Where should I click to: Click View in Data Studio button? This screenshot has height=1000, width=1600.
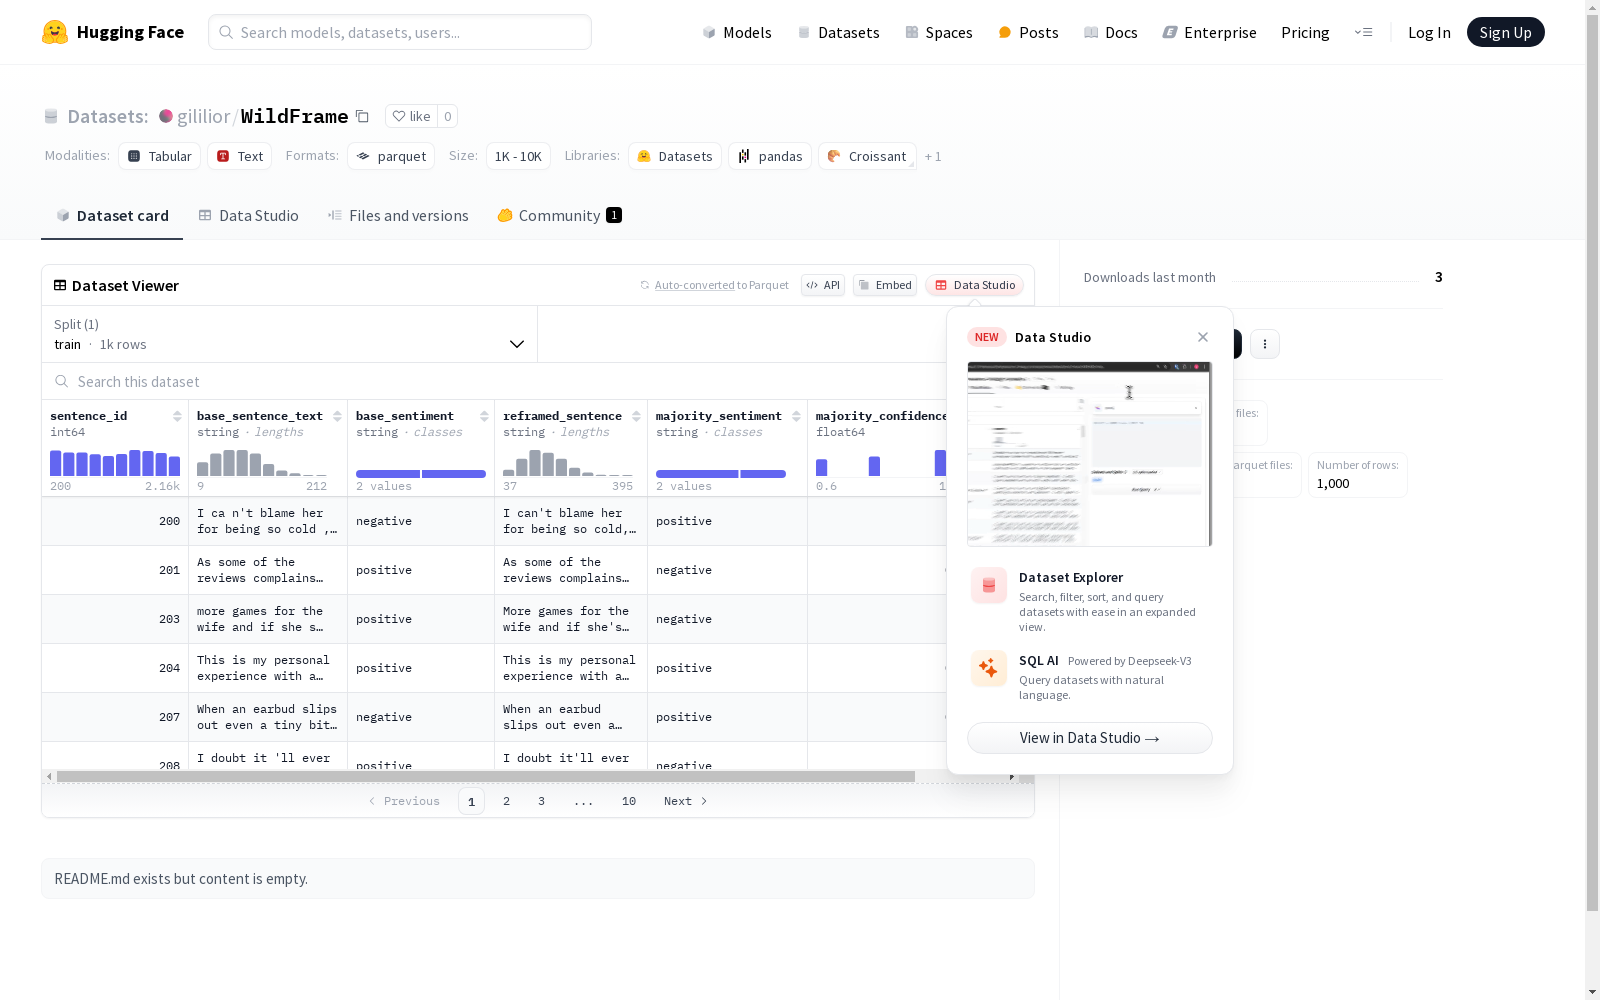pos(1090,738)
